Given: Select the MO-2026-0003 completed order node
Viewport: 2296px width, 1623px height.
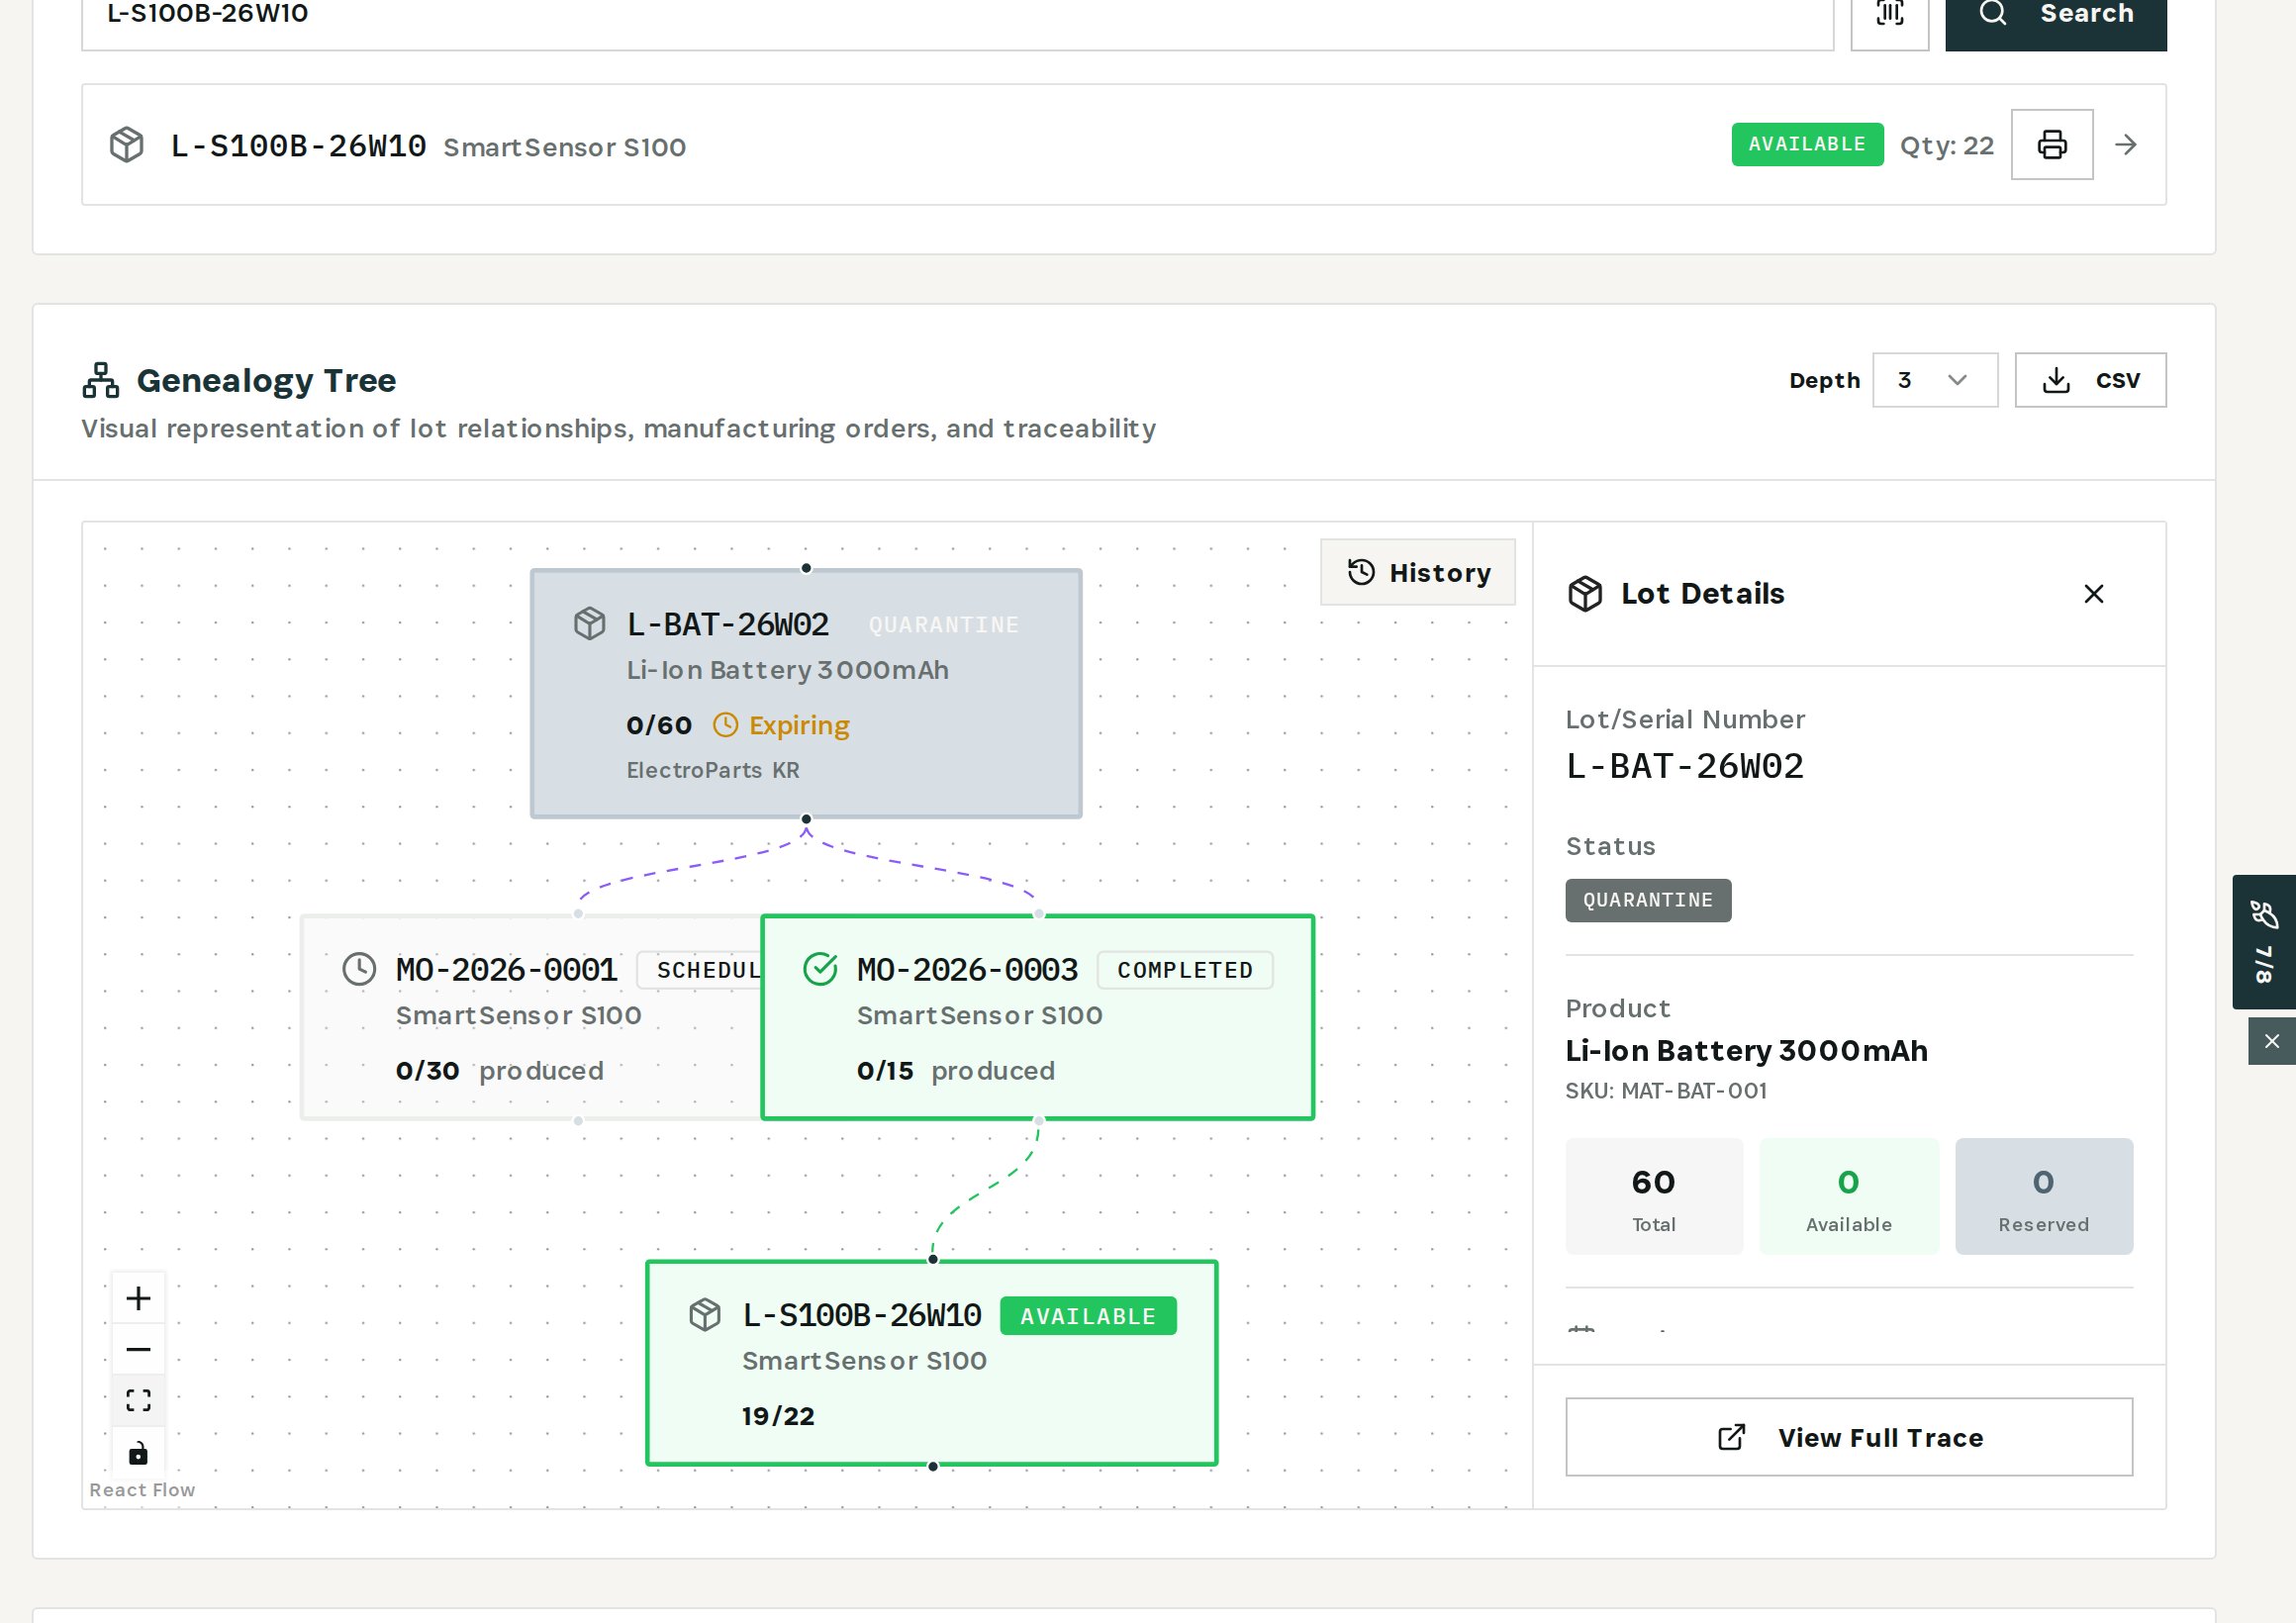Looking at the screenshot, I should pos(1037,1017).
